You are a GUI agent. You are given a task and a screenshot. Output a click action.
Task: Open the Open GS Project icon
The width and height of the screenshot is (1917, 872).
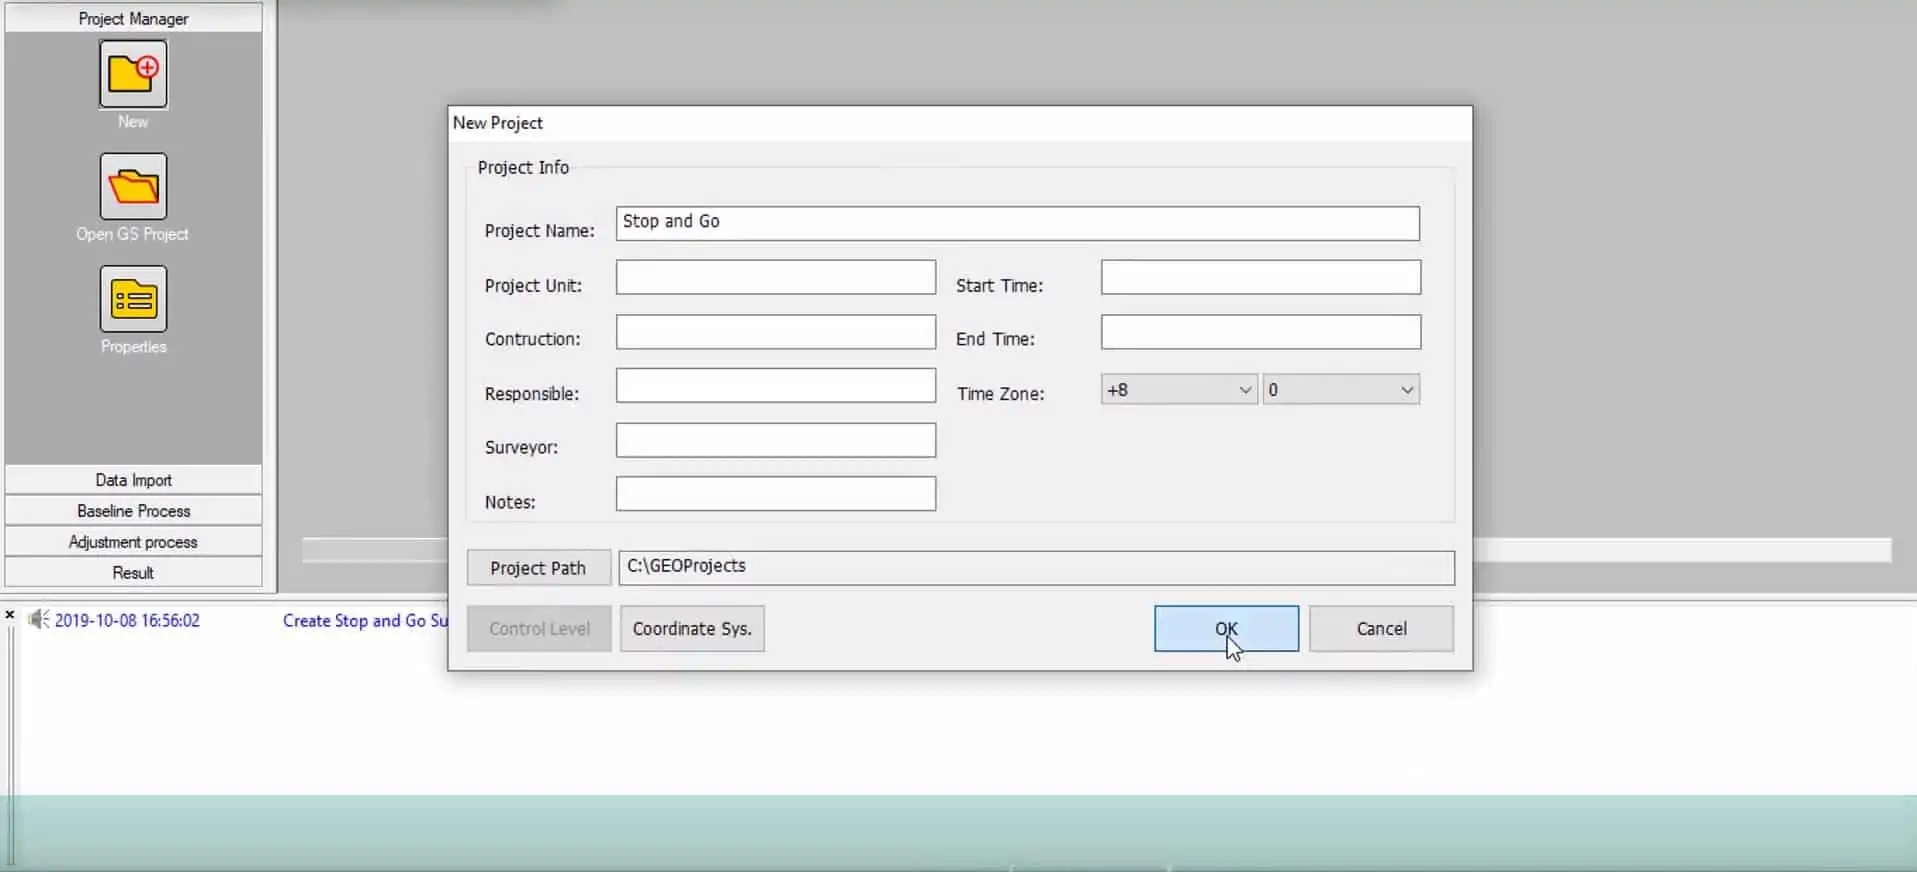(133, 186)
